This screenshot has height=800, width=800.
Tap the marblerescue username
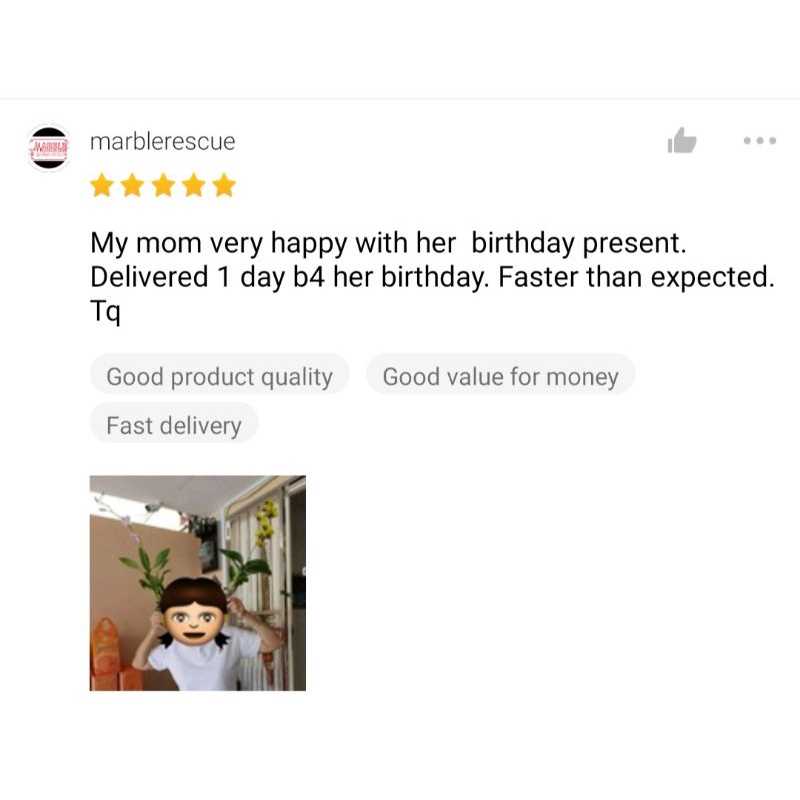point(163,141)
